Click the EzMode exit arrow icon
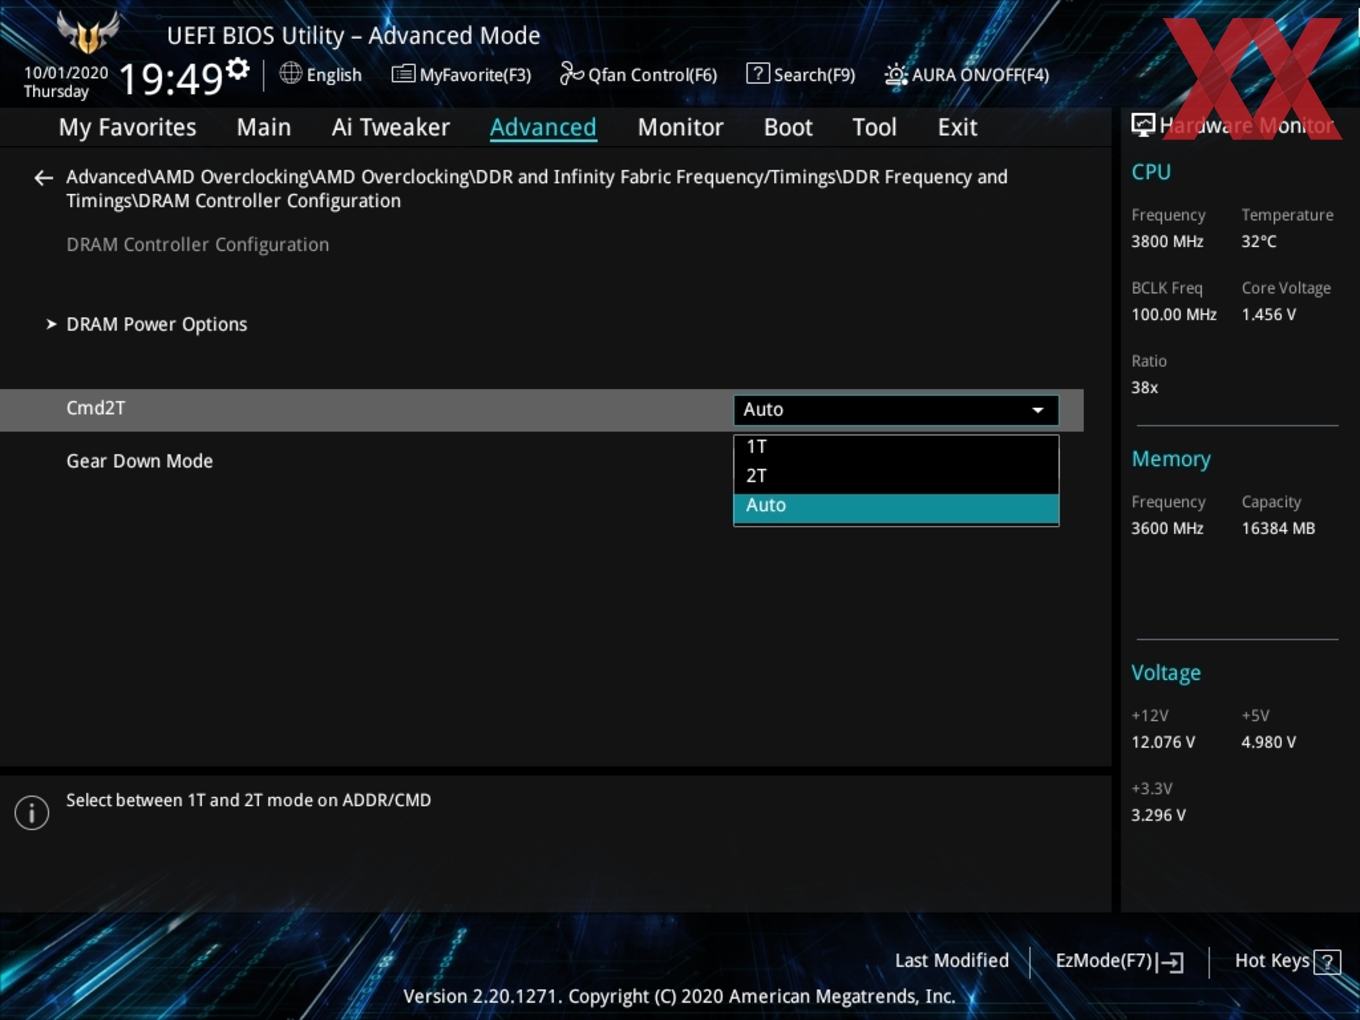The image size is (1360, 1020). point(1171,962)
